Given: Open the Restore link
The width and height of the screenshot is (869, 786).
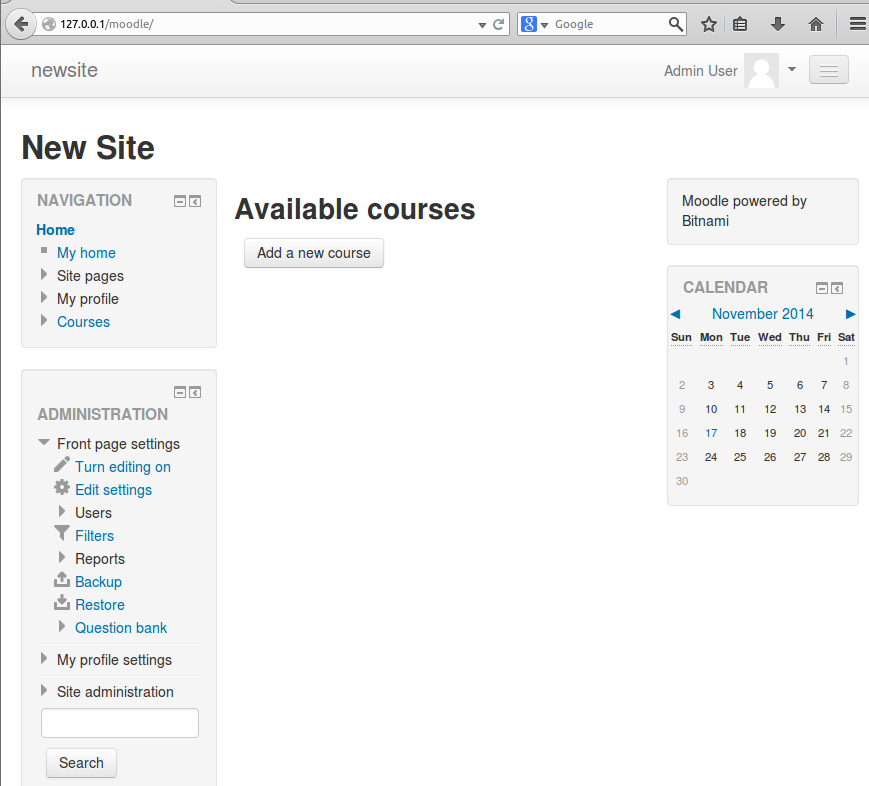Looking at the screenshot, I should click(100, 605).
